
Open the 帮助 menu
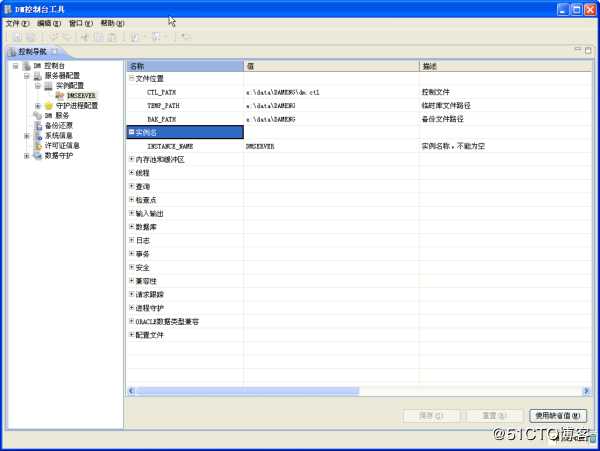(x=112, y=23)
